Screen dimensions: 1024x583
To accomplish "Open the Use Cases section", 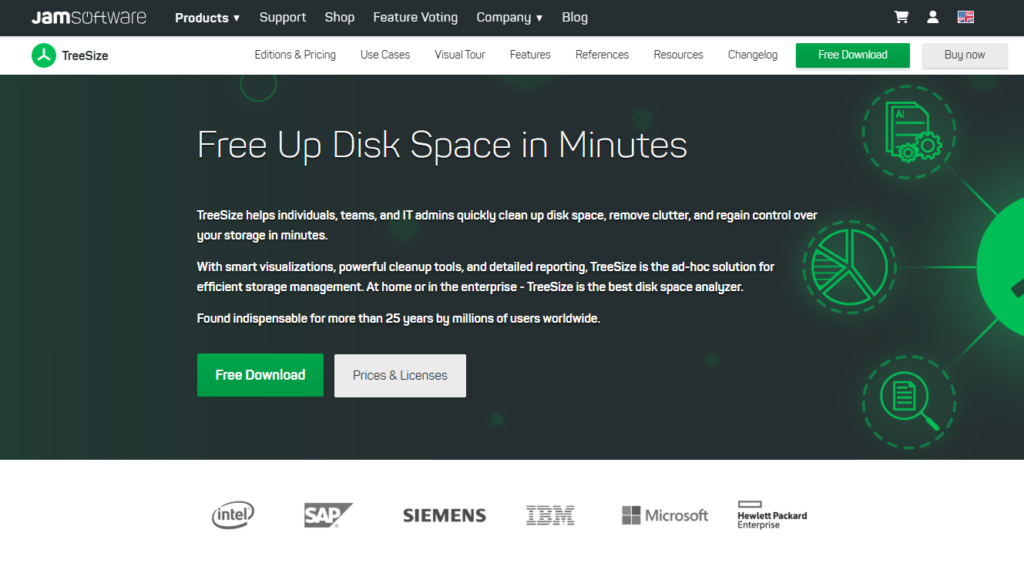I will (385, 55).
